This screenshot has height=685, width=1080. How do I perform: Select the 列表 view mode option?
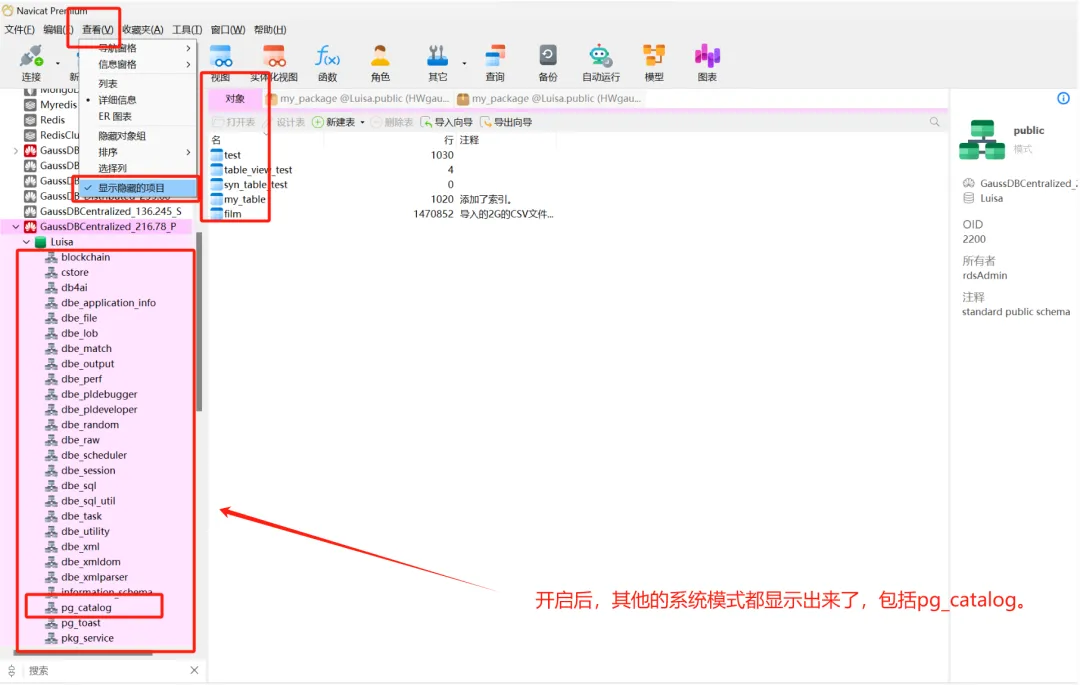[138, 83]
